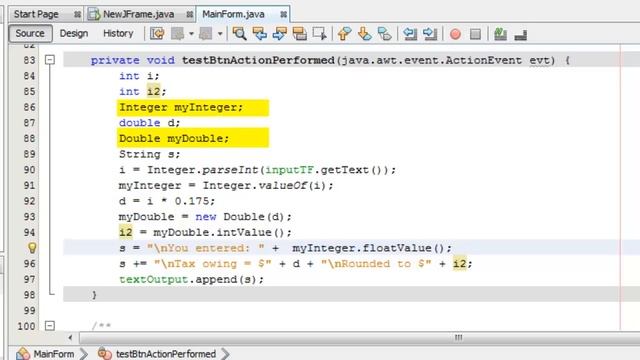640x360 pixels.
Task: Click line number 96 in gutter
Action: pyautogui.click(x=29, y=264)
